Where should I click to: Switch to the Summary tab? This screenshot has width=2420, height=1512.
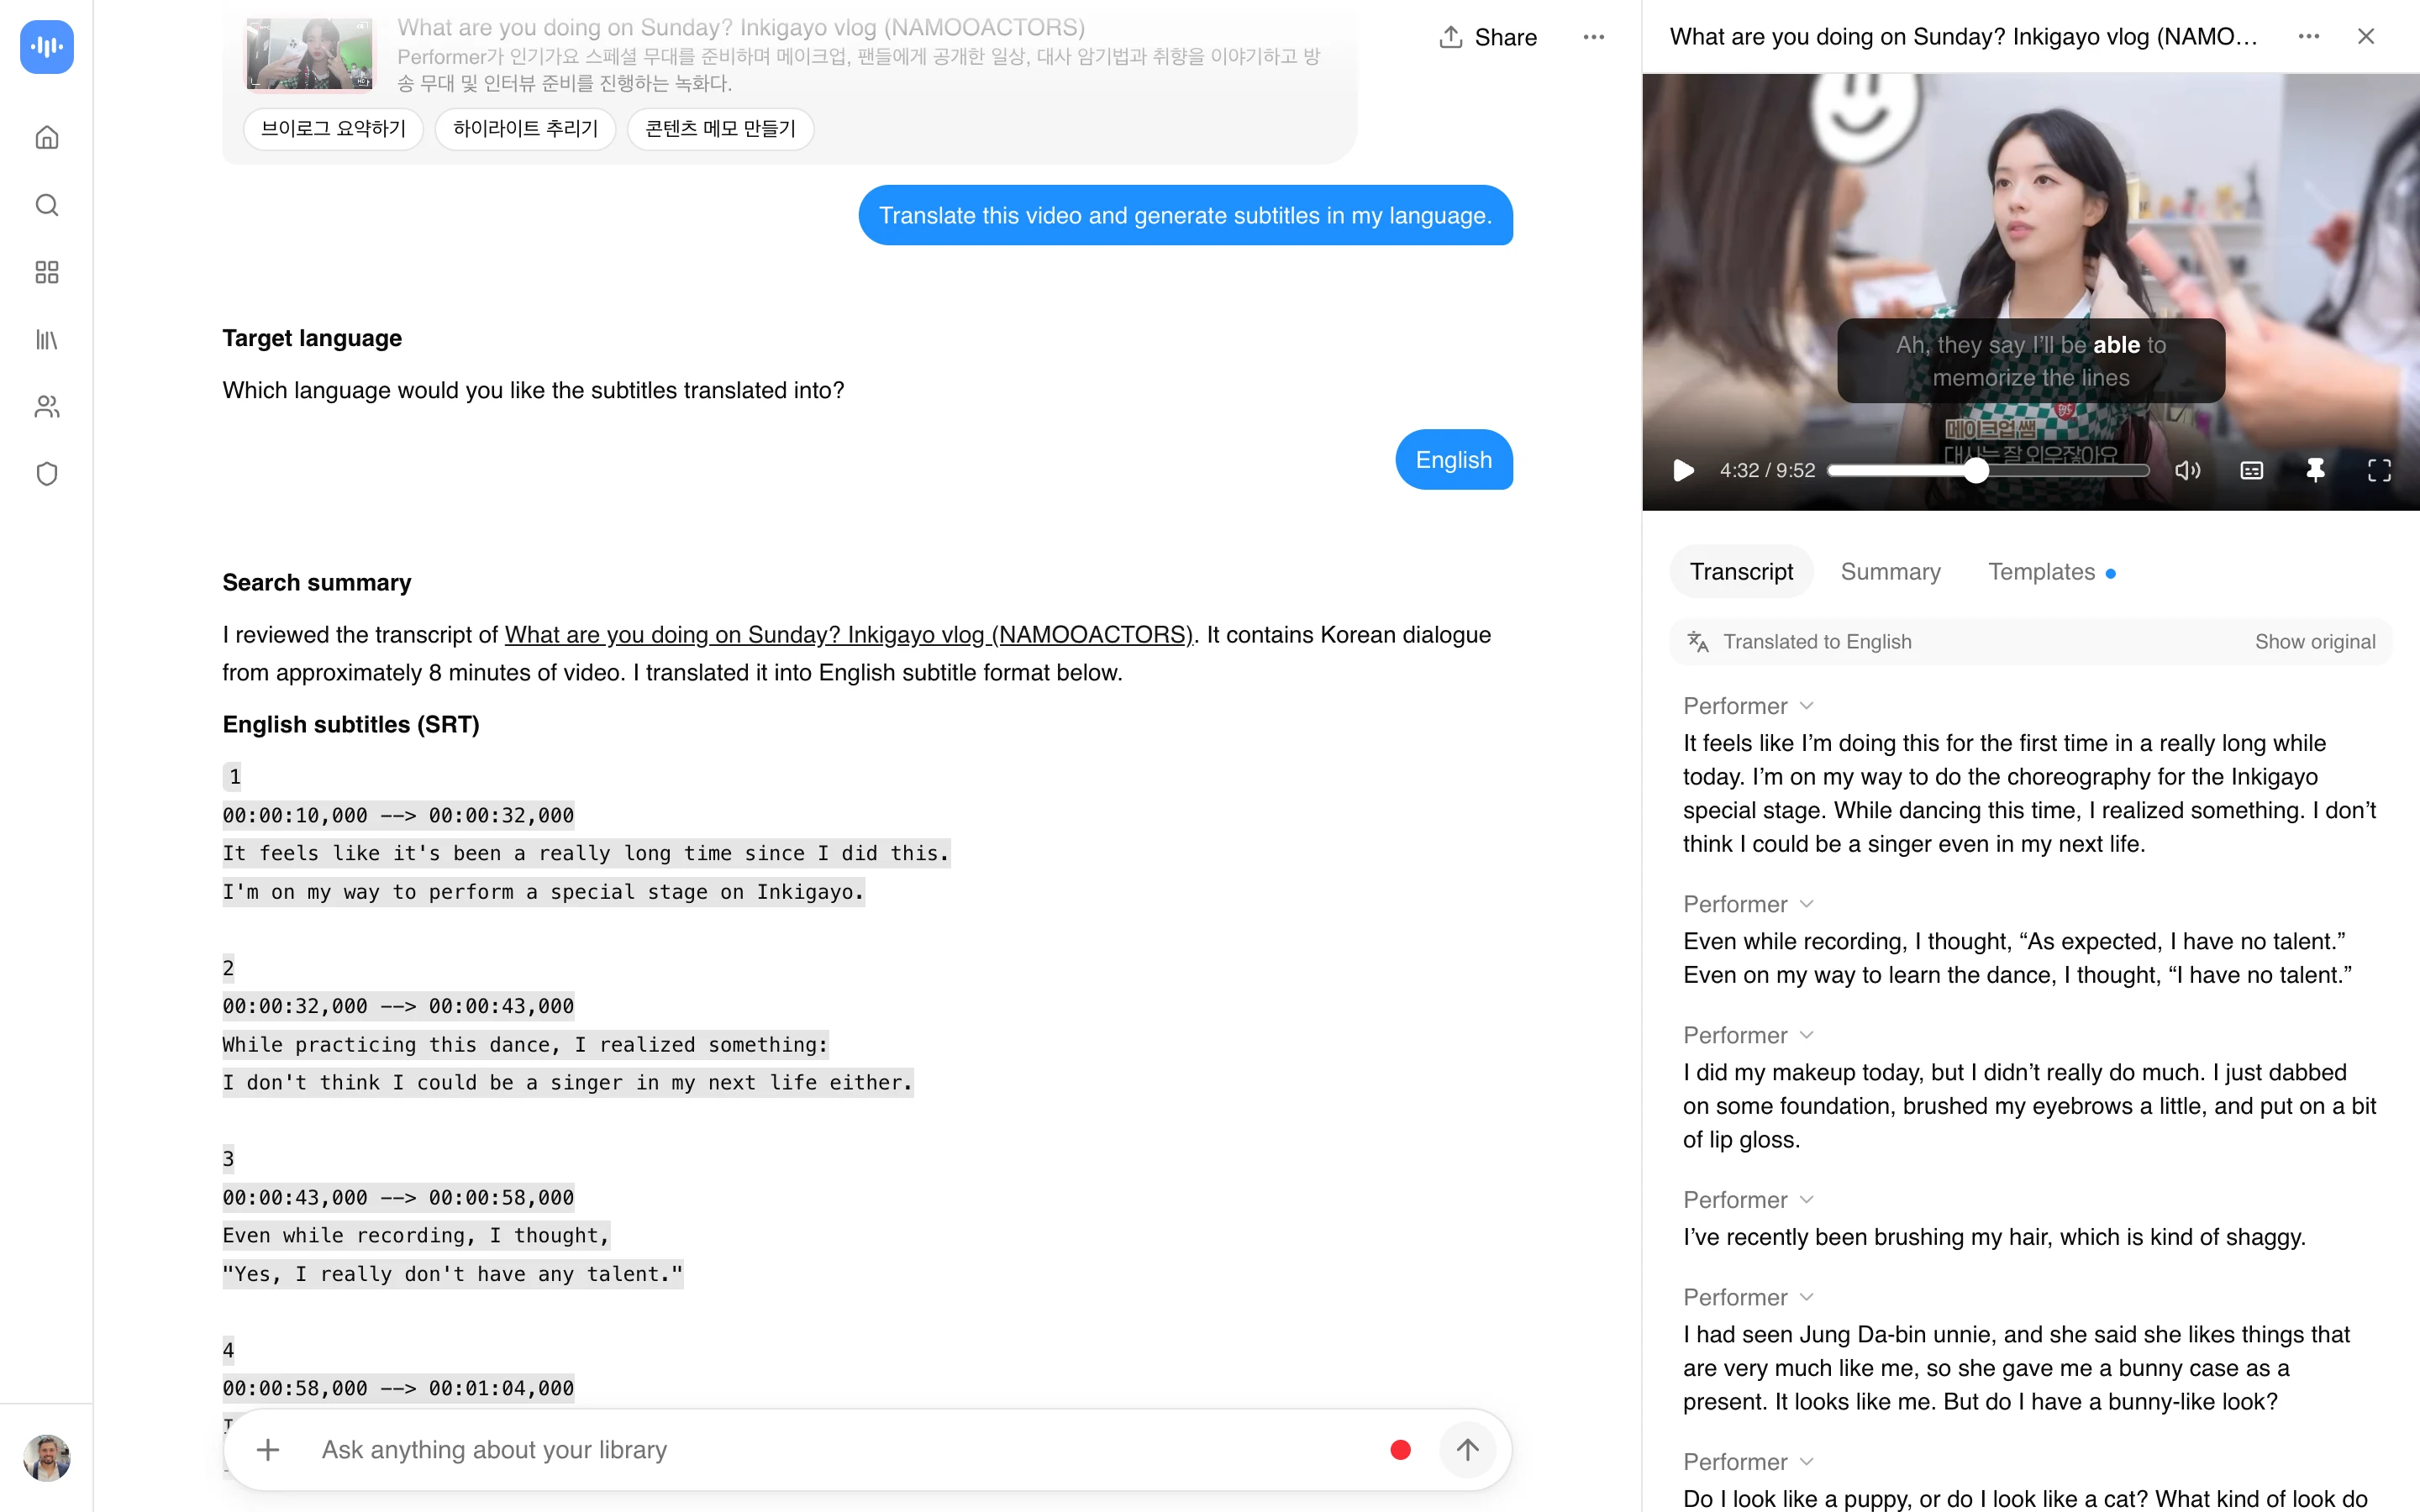(1890, 572)
